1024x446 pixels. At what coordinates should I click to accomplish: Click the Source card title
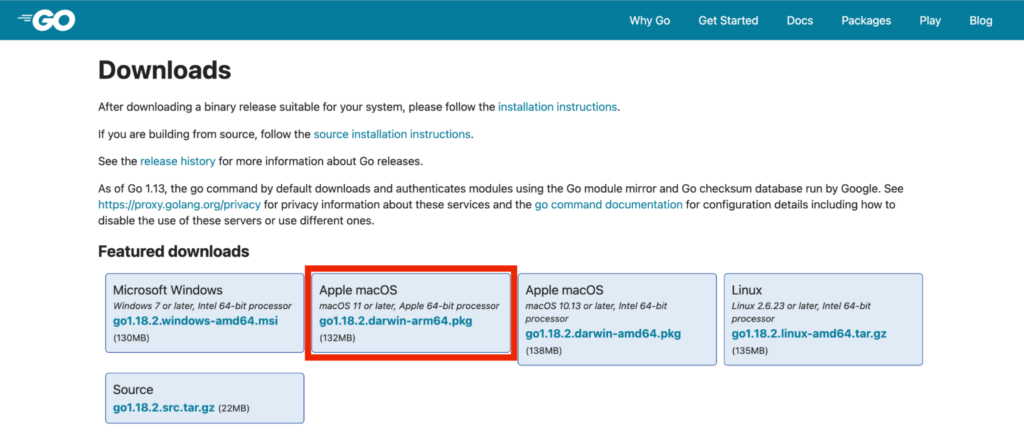133,390
